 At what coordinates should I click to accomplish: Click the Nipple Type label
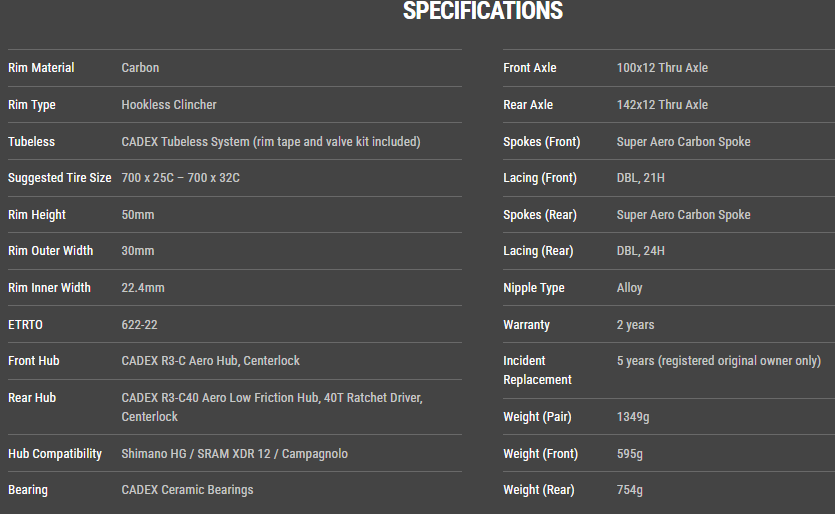(x=534, y=288)
